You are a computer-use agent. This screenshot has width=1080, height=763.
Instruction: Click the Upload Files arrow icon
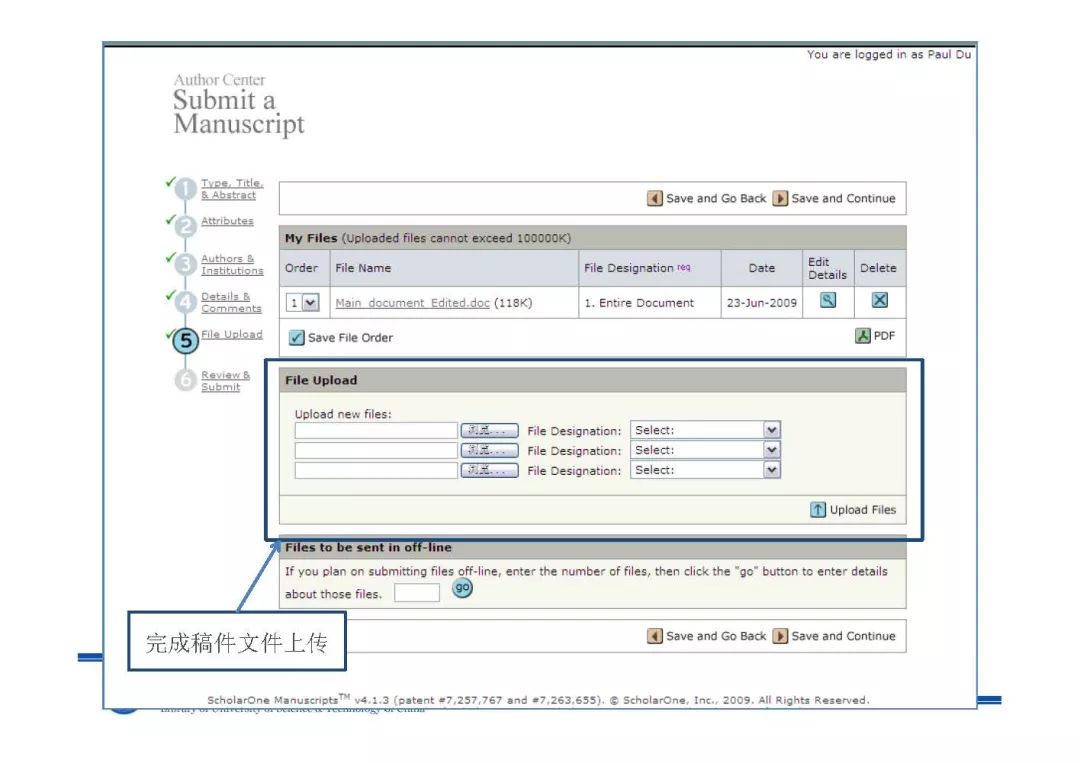coord(818,510)
